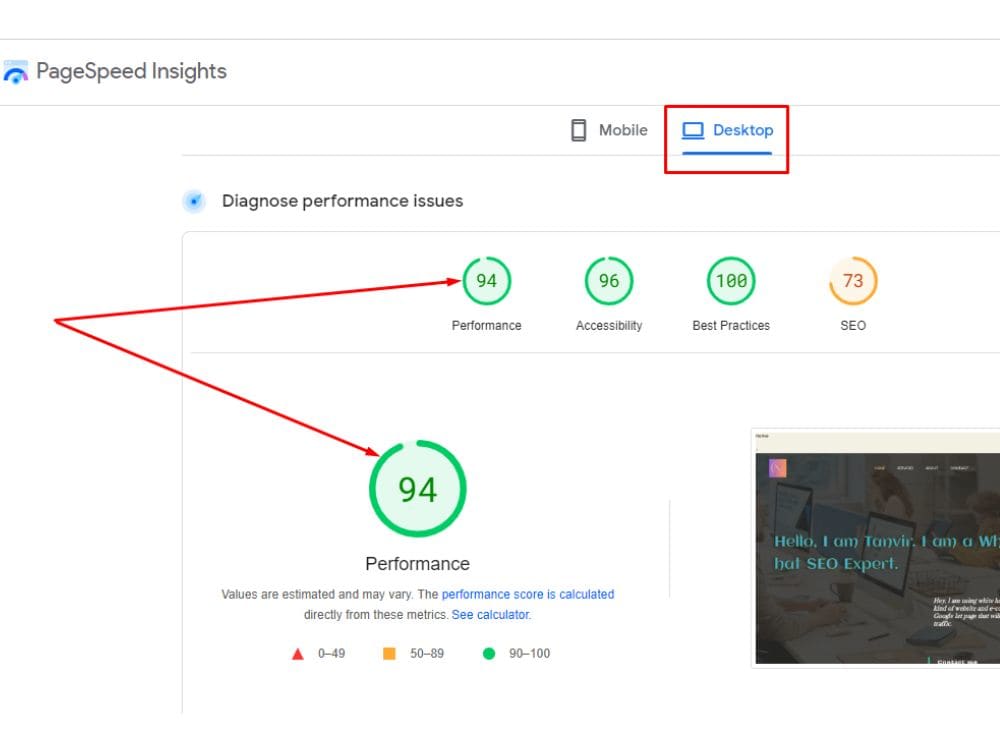Image resolution: width=1000 pixels, height=750 pixels.
Task: Select the Performance score gauge showing 94
Action: [x=486, y=281]
